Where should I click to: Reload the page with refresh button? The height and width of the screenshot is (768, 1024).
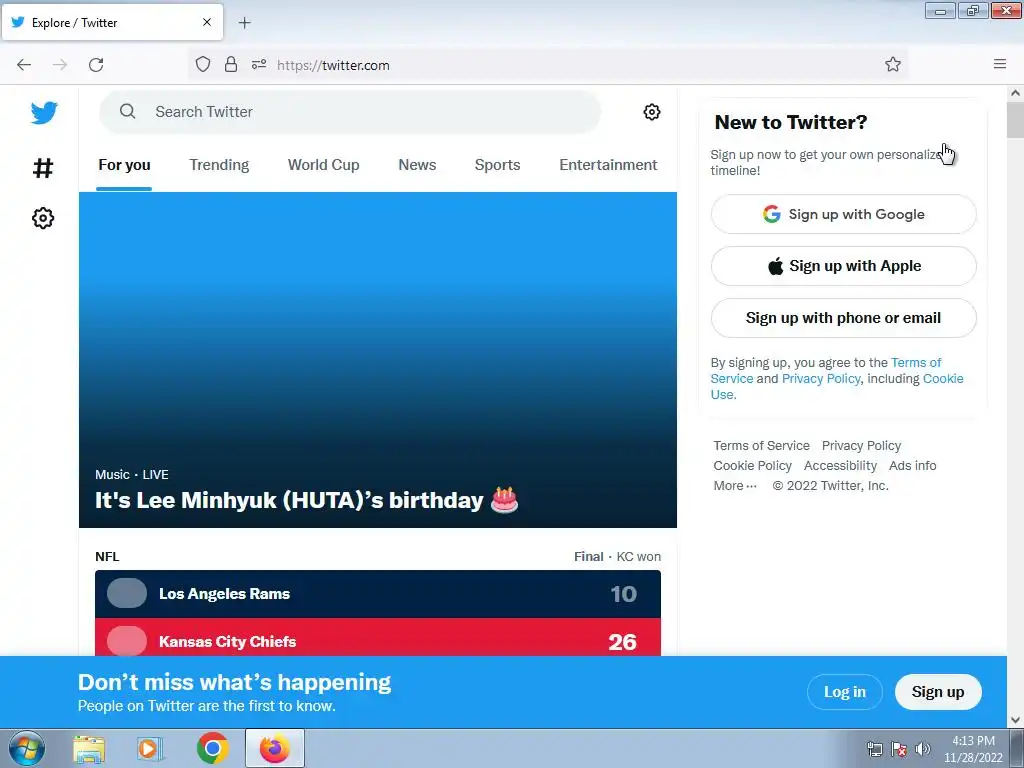(96, 64)
